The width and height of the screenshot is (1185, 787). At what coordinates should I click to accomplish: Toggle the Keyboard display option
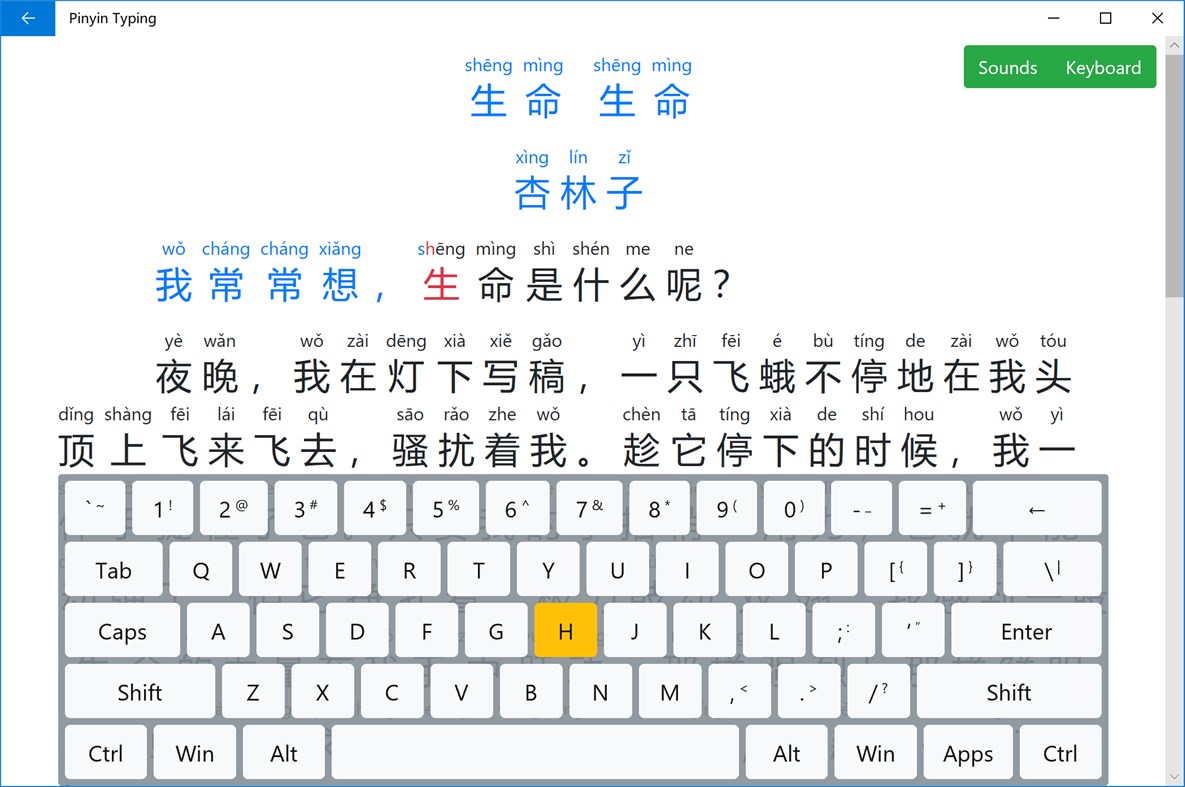click(x=1104, y=67)
